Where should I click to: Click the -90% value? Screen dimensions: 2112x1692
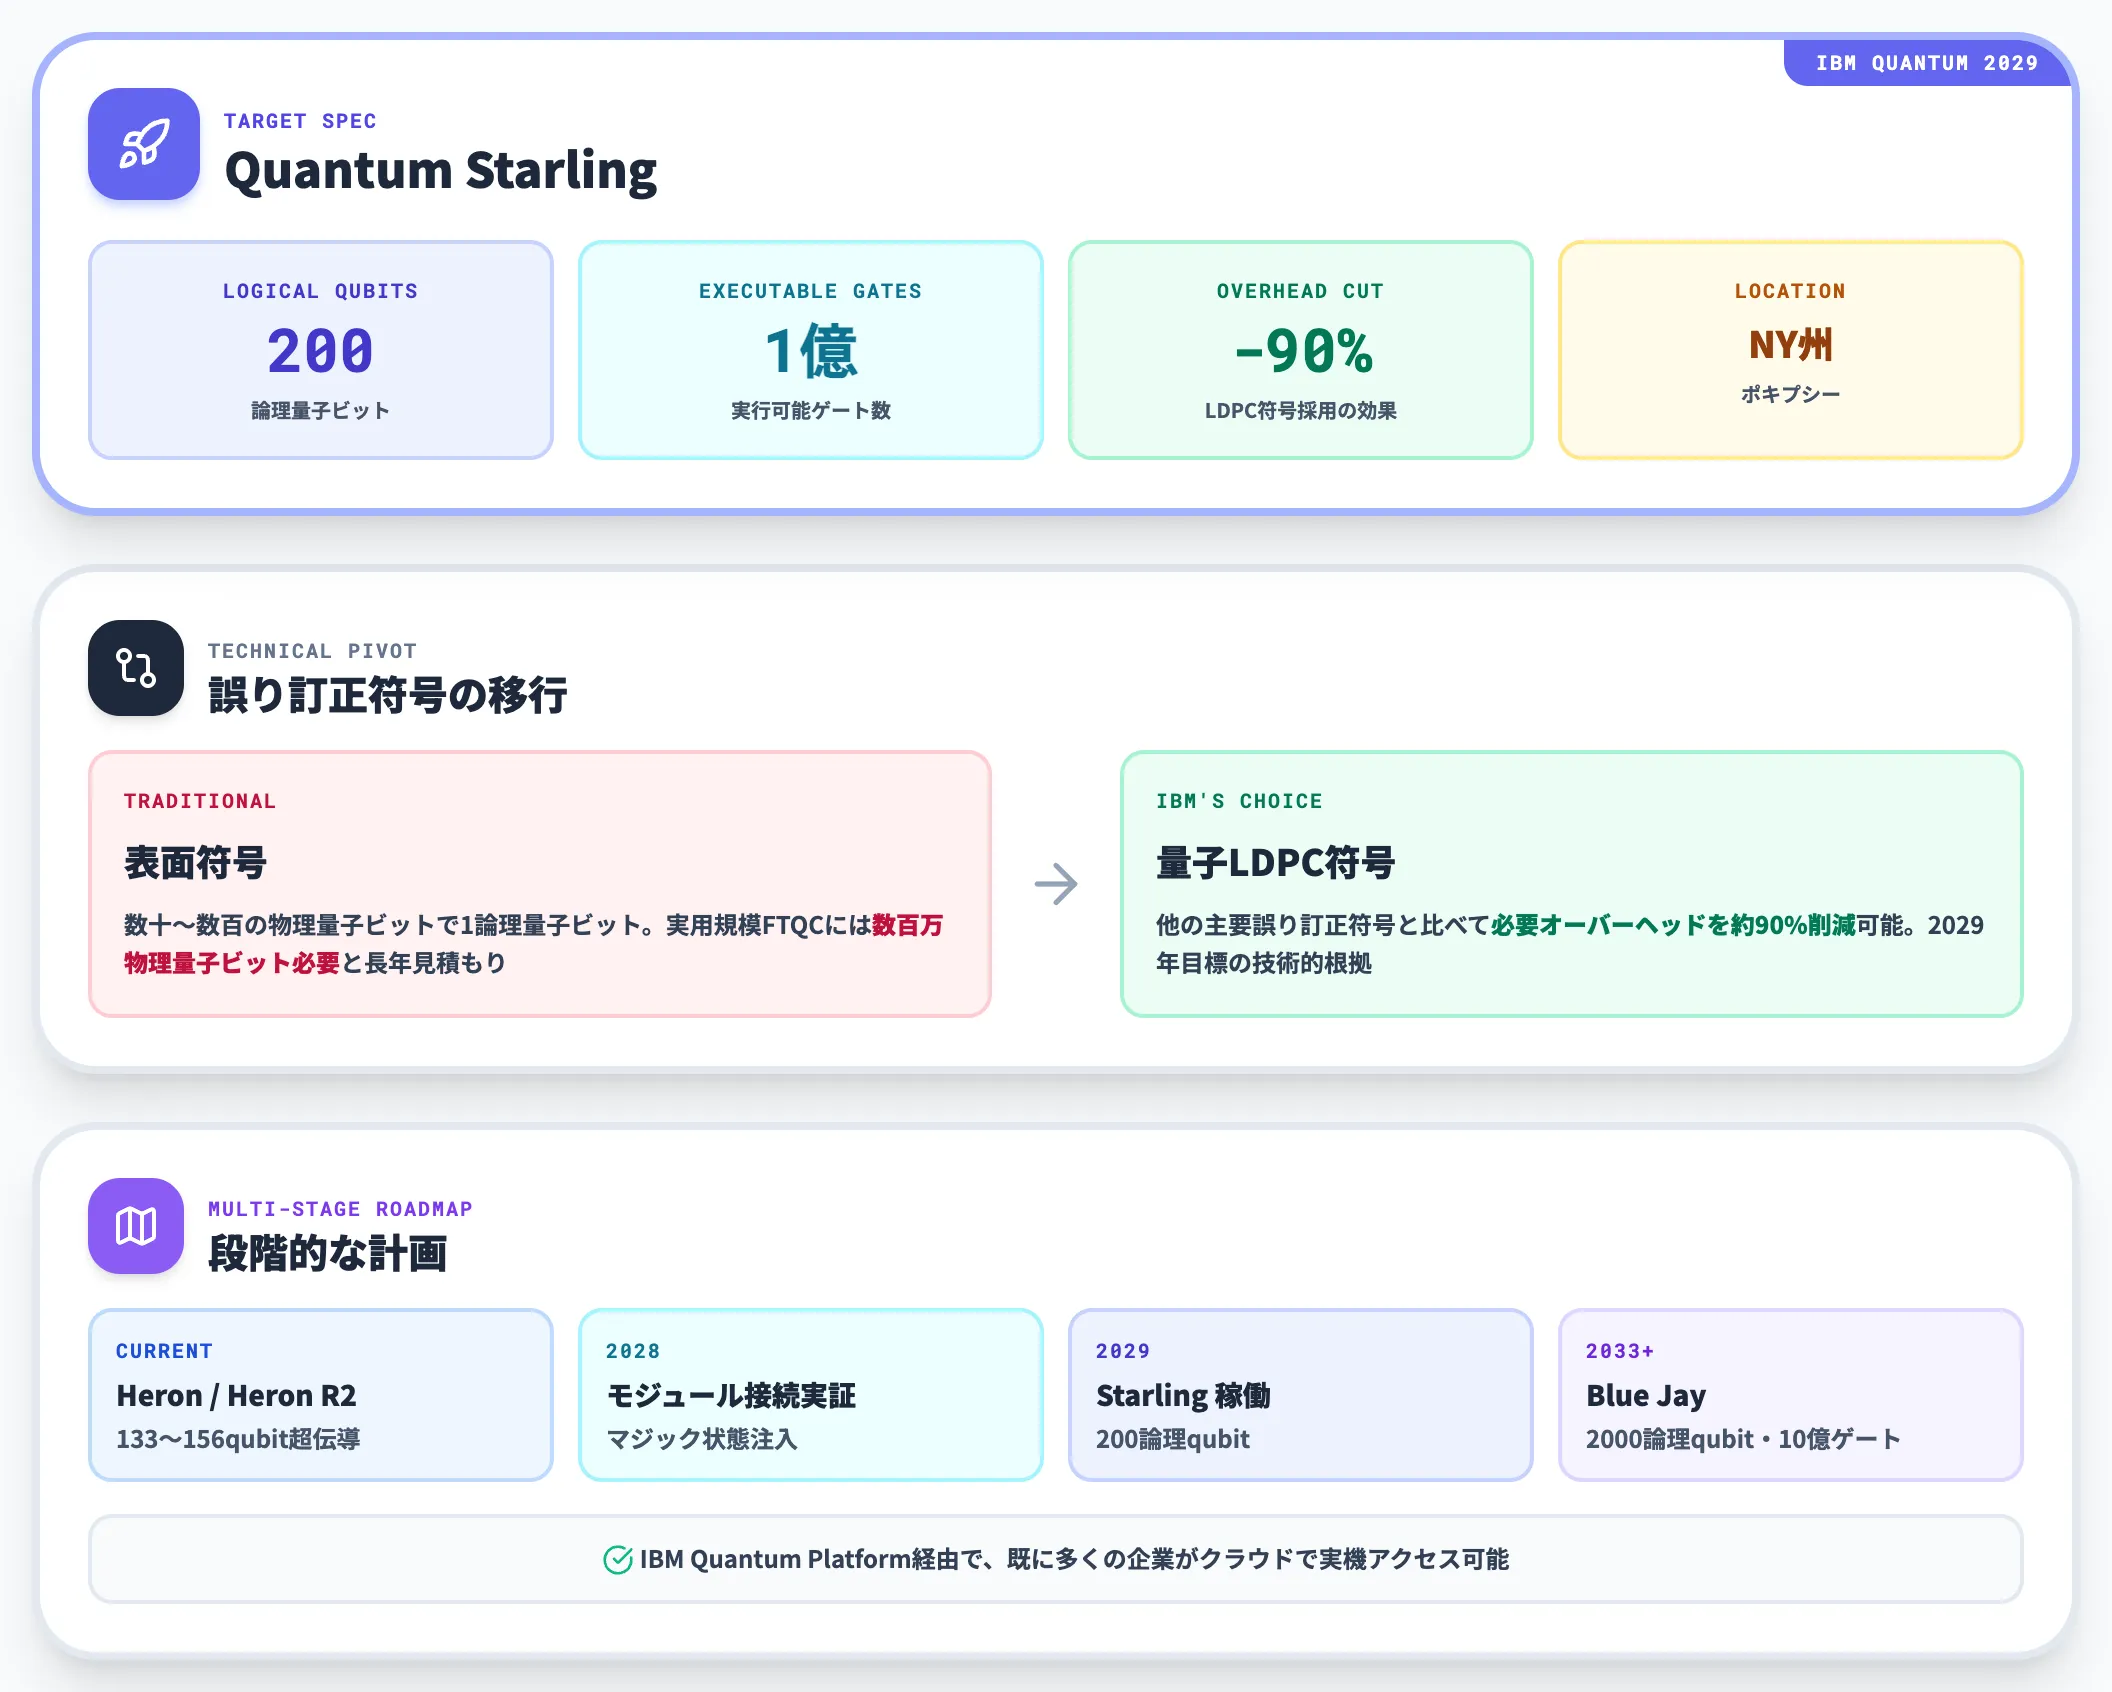click(x=1302, y=351)
